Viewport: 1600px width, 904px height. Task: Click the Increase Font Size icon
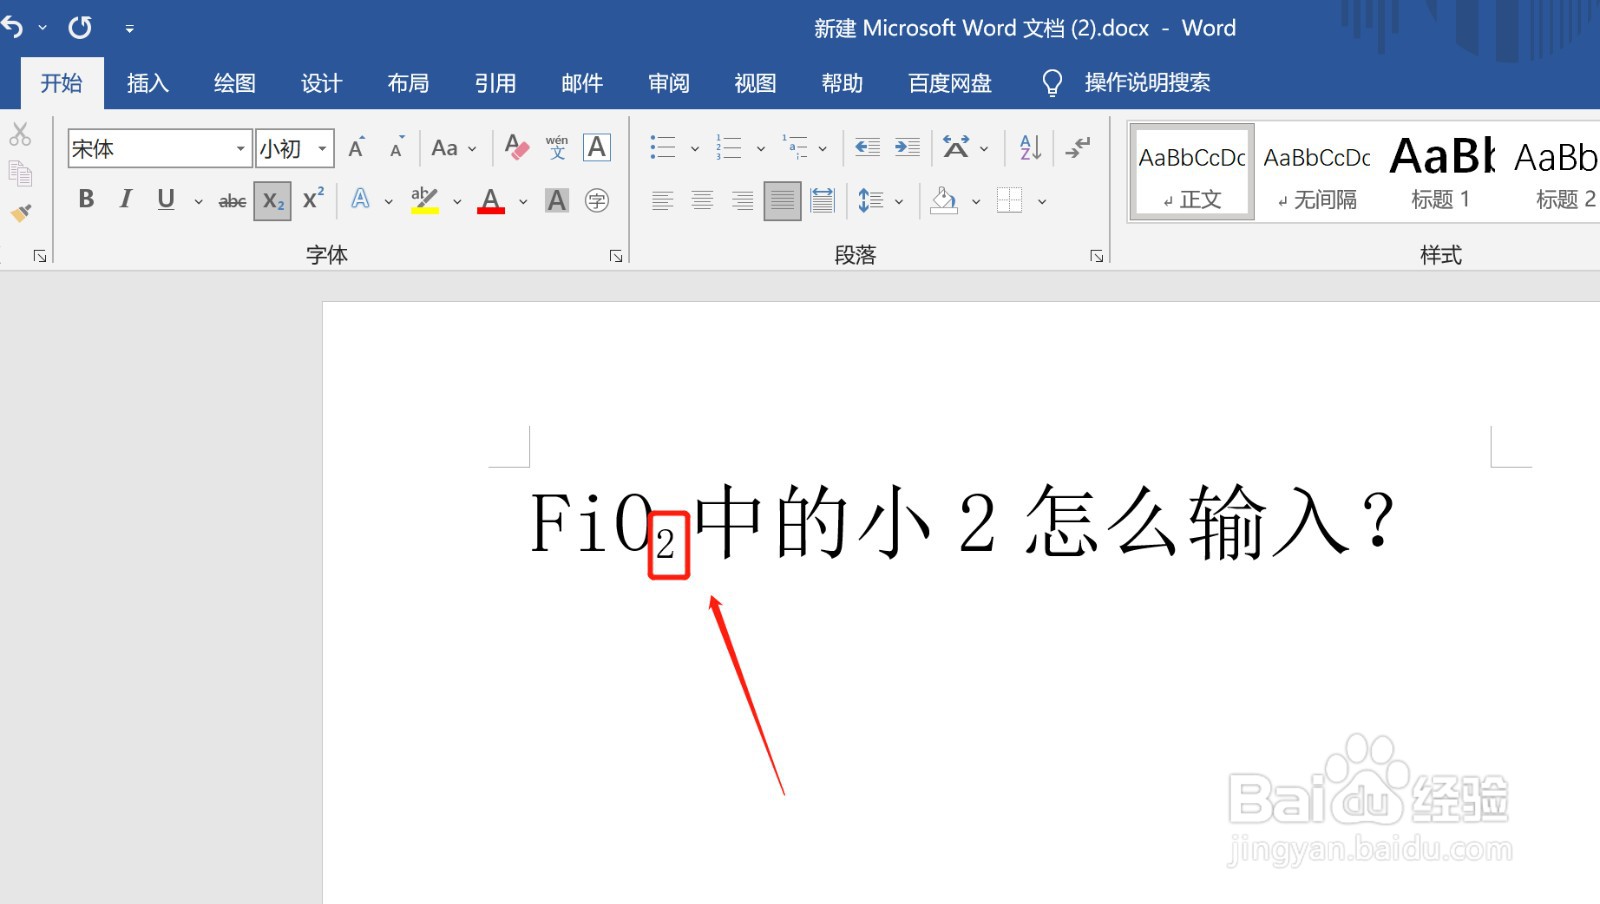[356, 148]
